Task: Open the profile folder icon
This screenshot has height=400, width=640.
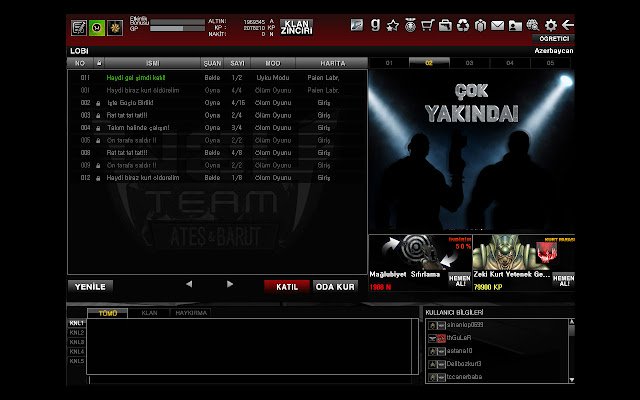Action: coord(515,26)
